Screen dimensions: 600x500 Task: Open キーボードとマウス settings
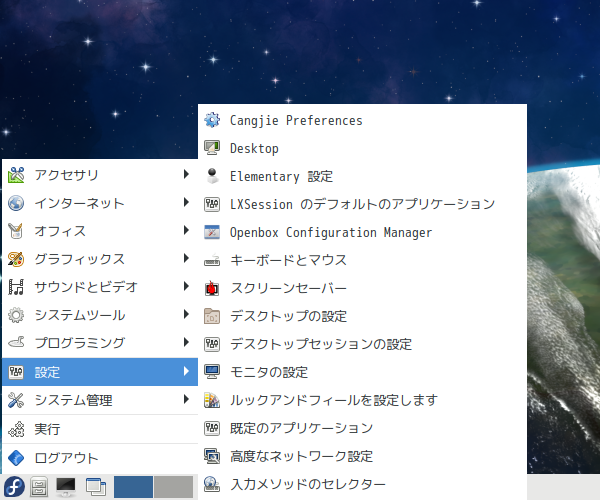pyautogui.click(x=362, y=260)
